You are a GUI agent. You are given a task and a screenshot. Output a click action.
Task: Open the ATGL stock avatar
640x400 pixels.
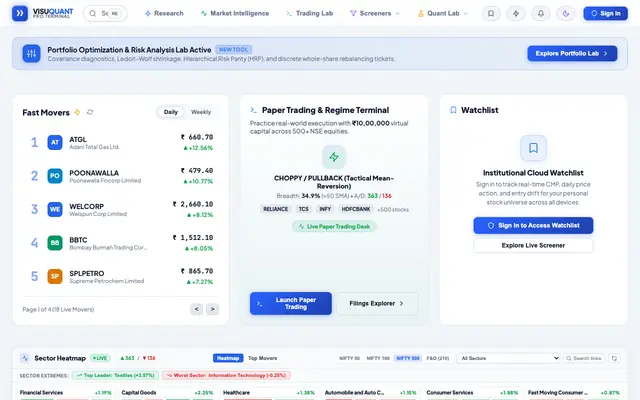click(x=55, y=142)
